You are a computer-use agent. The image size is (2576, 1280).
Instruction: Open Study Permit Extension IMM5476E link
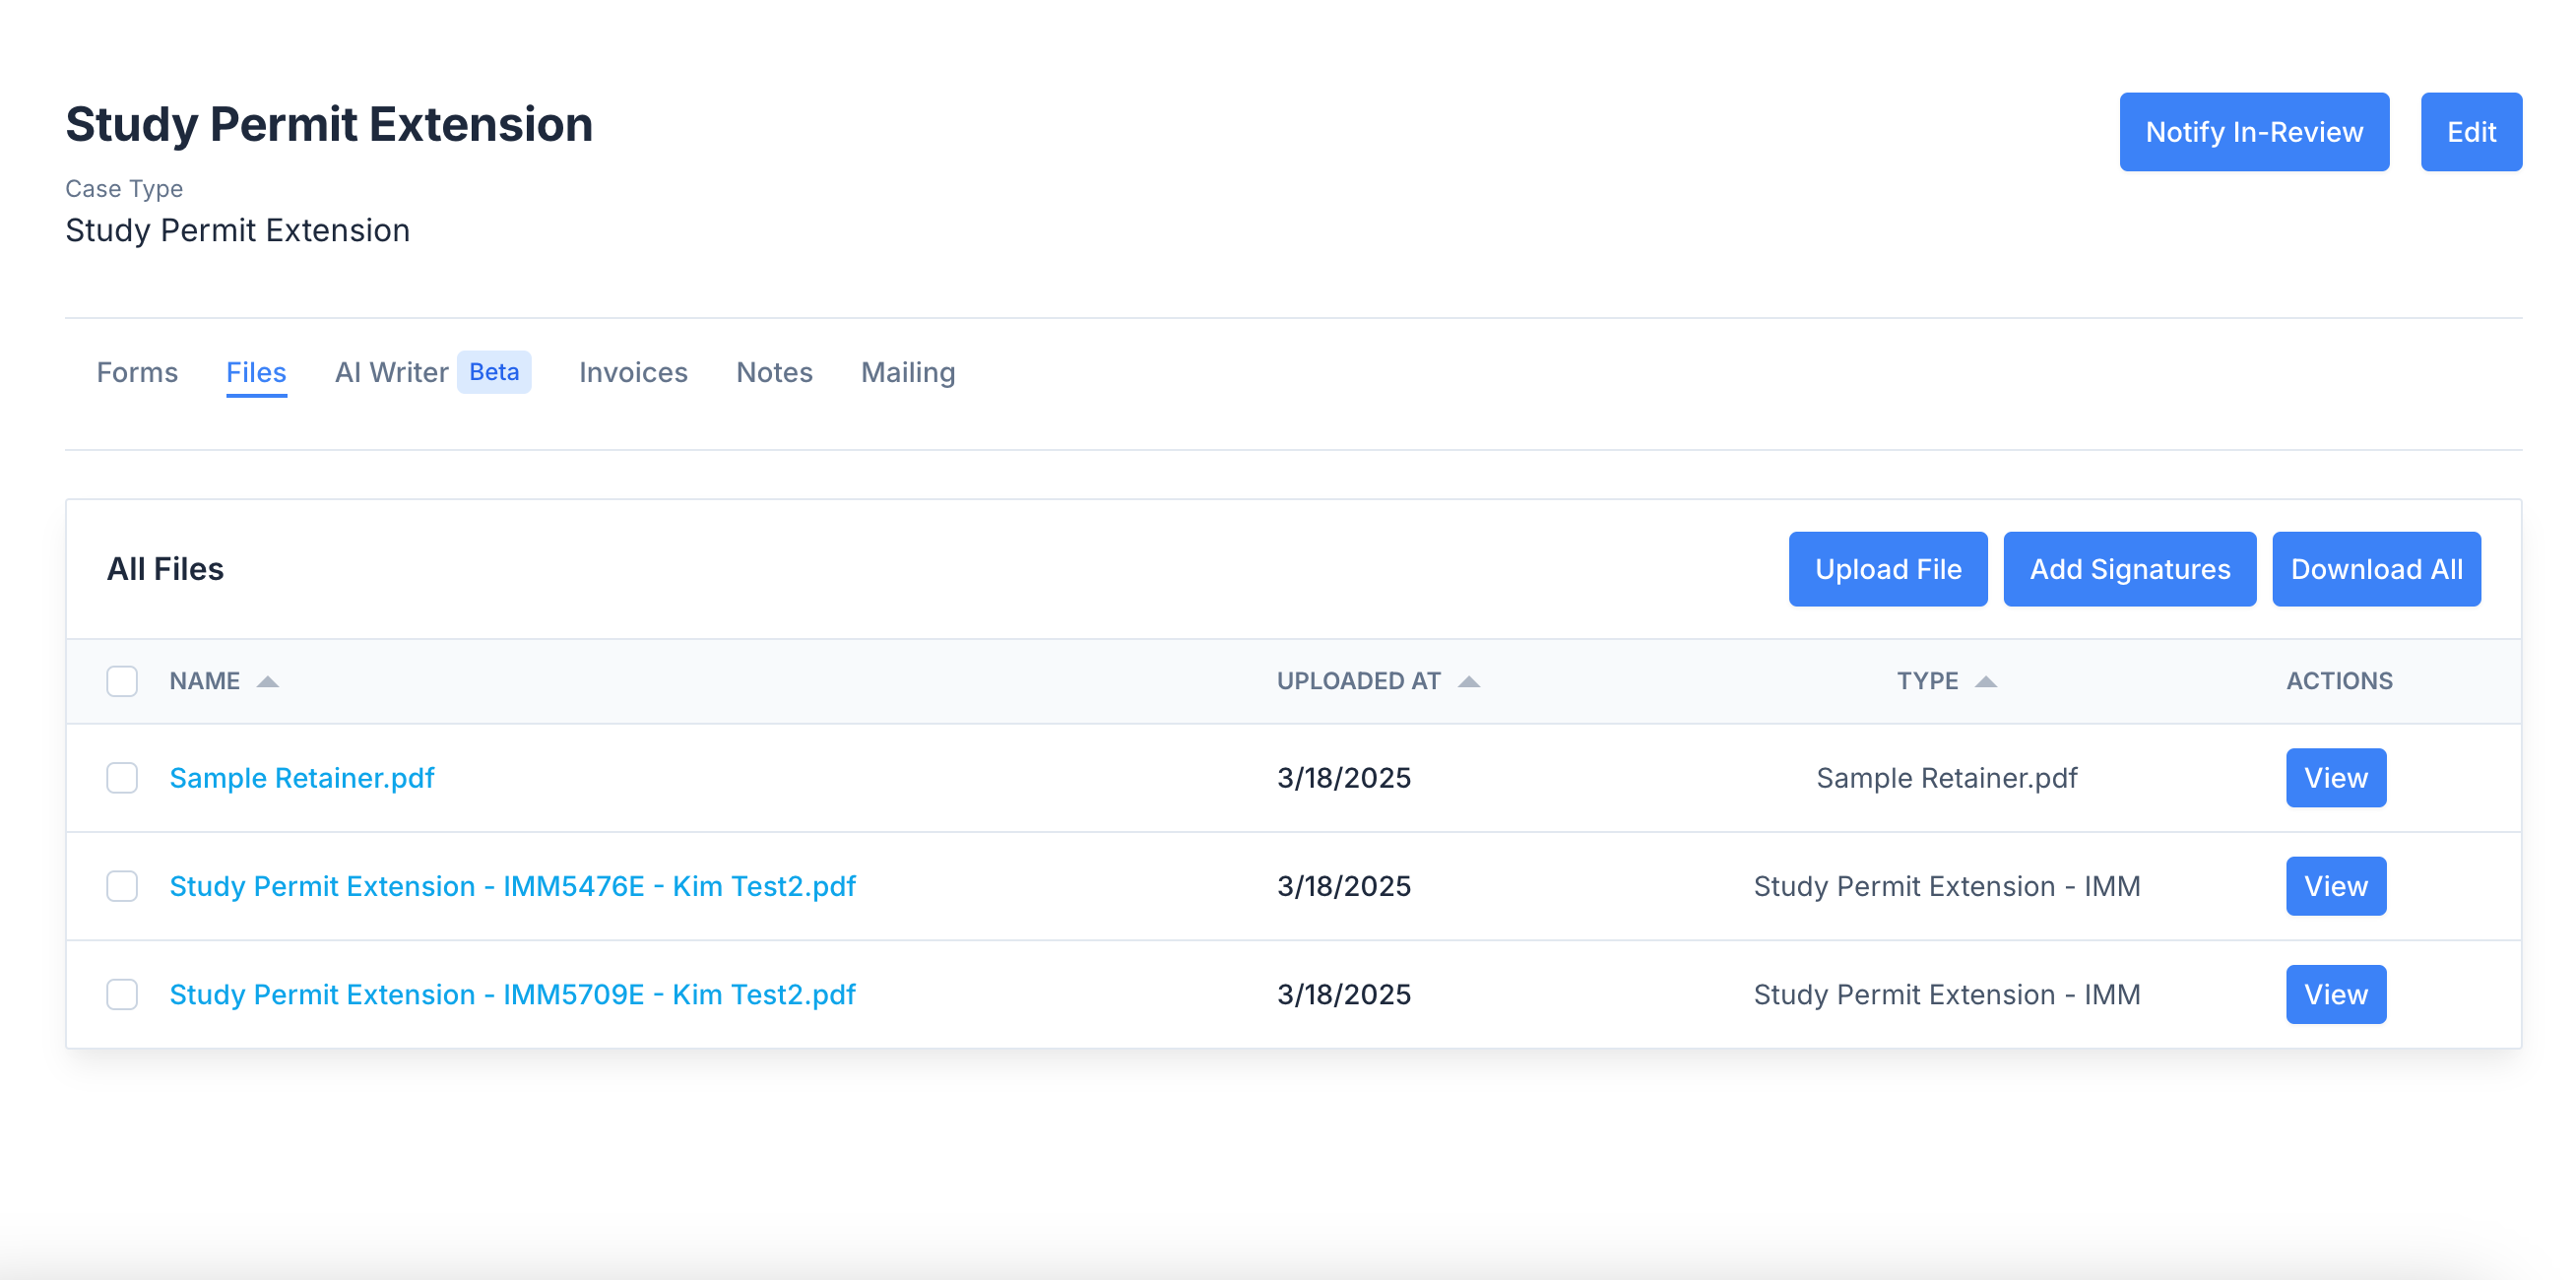pos(512,886)
